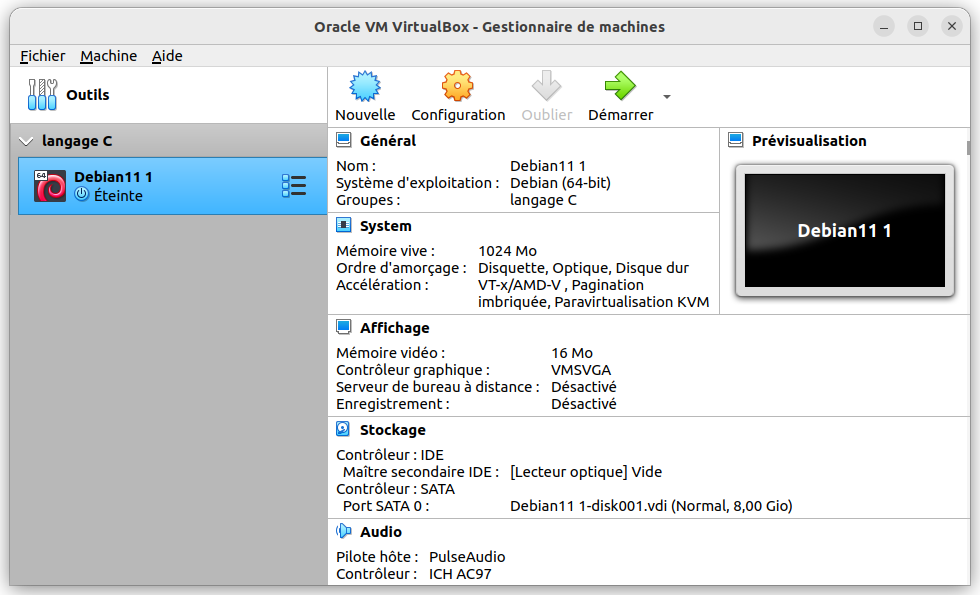Image resolution: width=980 pixels, height=595 pixels.
Task: Click the Stockage section disk icon
Action: point(344,430)
